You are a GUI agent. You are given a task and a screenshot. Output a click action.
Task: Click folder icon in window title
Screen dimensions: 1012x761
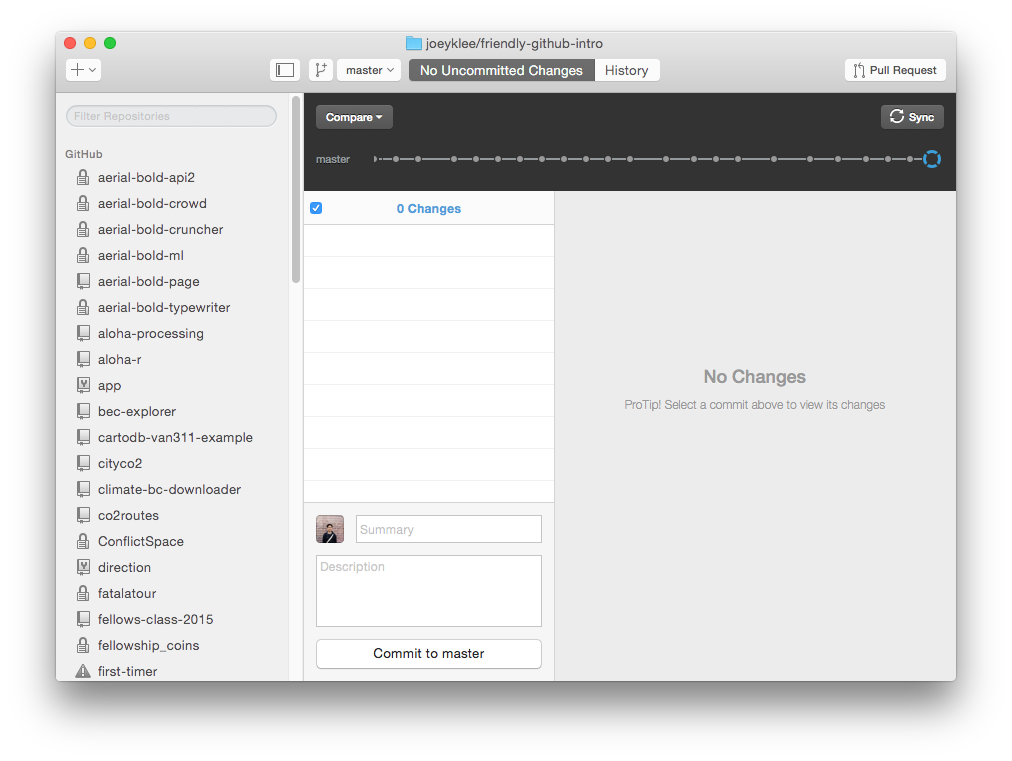(414, 43)
